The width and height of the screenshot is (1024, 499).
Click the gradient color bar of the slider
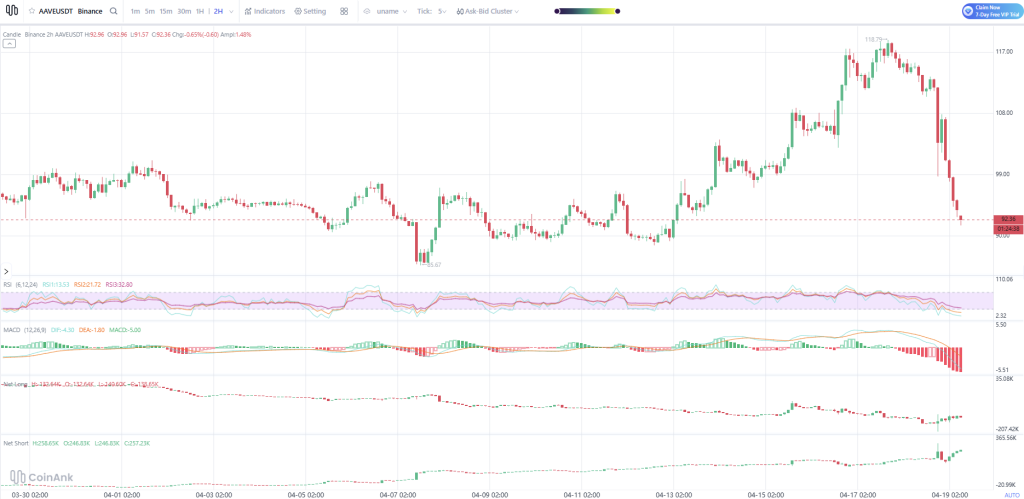tap(586, 11)
